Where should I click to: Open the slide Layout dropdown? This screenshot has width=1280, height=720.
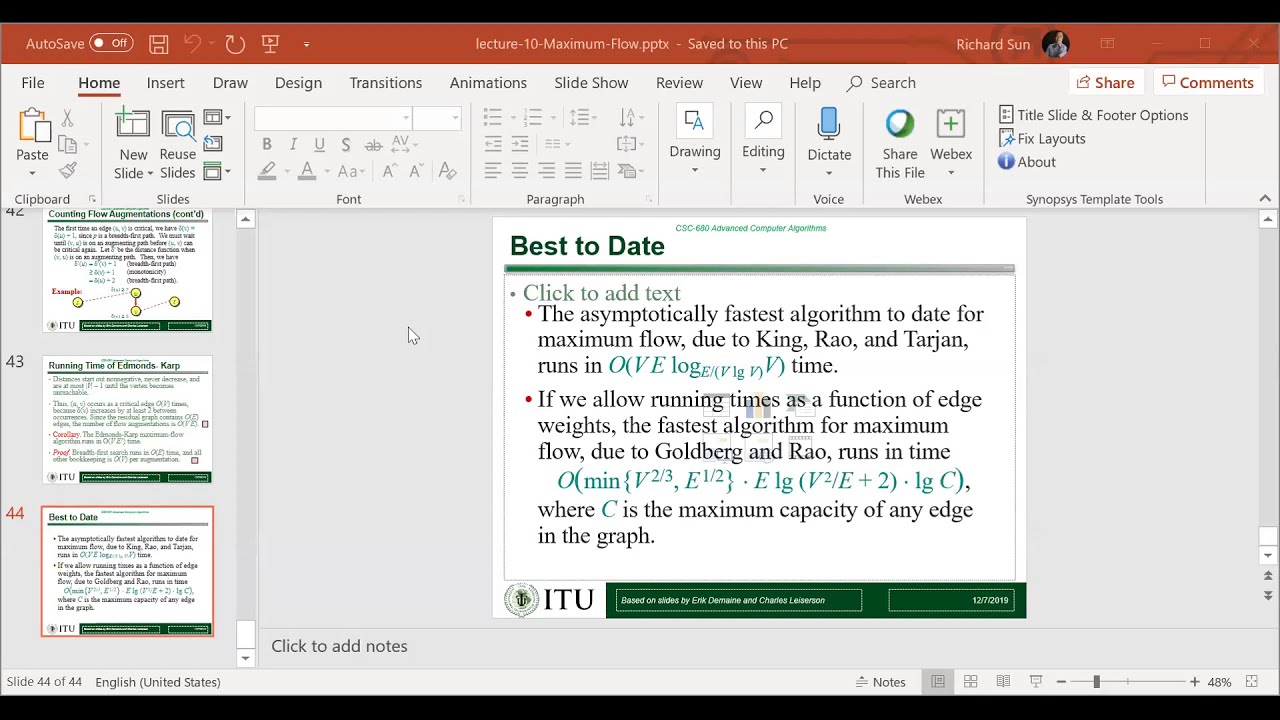point(217,118)
